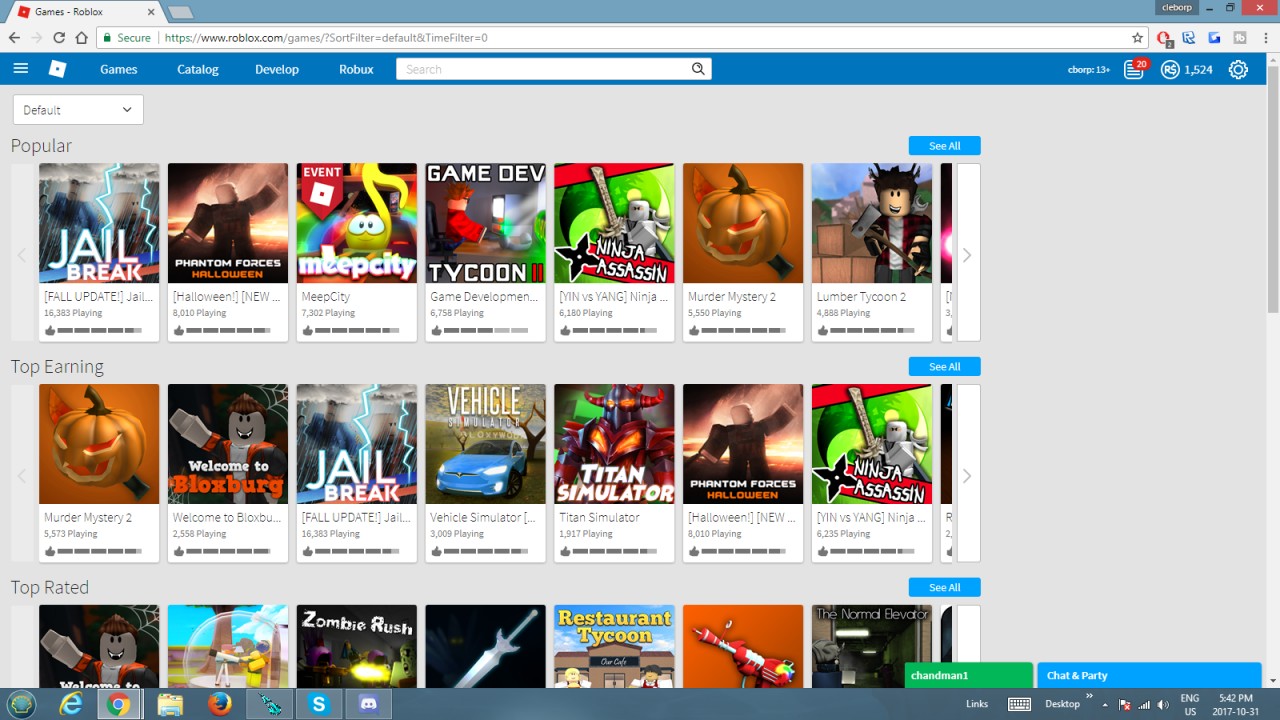Viewport: 1280px width, 720px height.
Task: Show next games in Top Earning carousel
Action: [968, 476]
